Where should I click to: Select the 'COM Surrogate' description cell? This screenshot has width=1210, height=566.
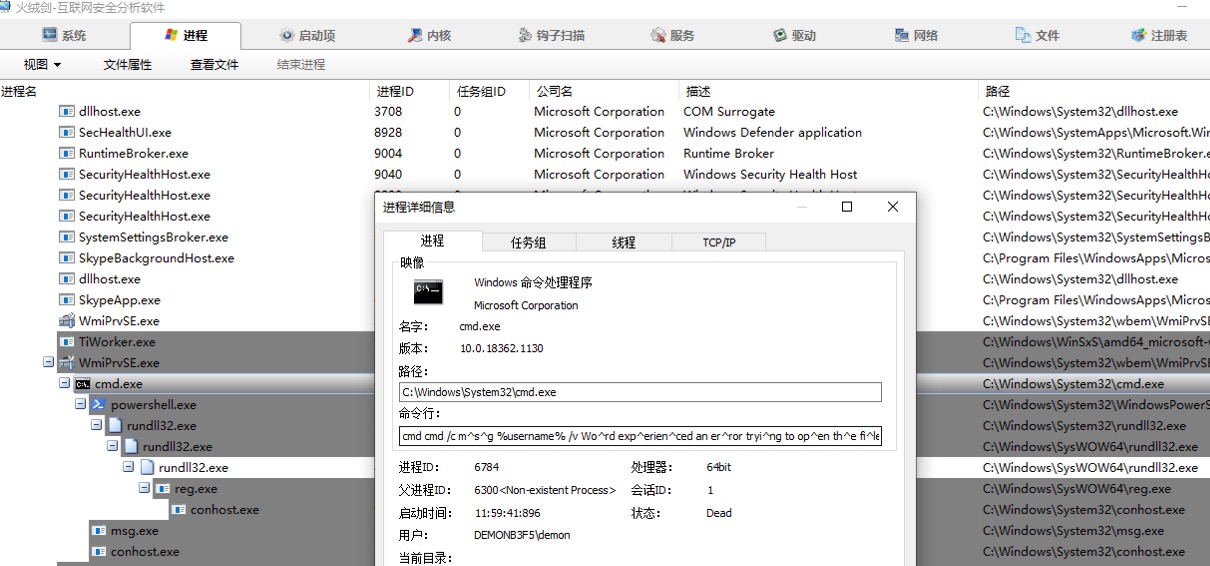729,112
